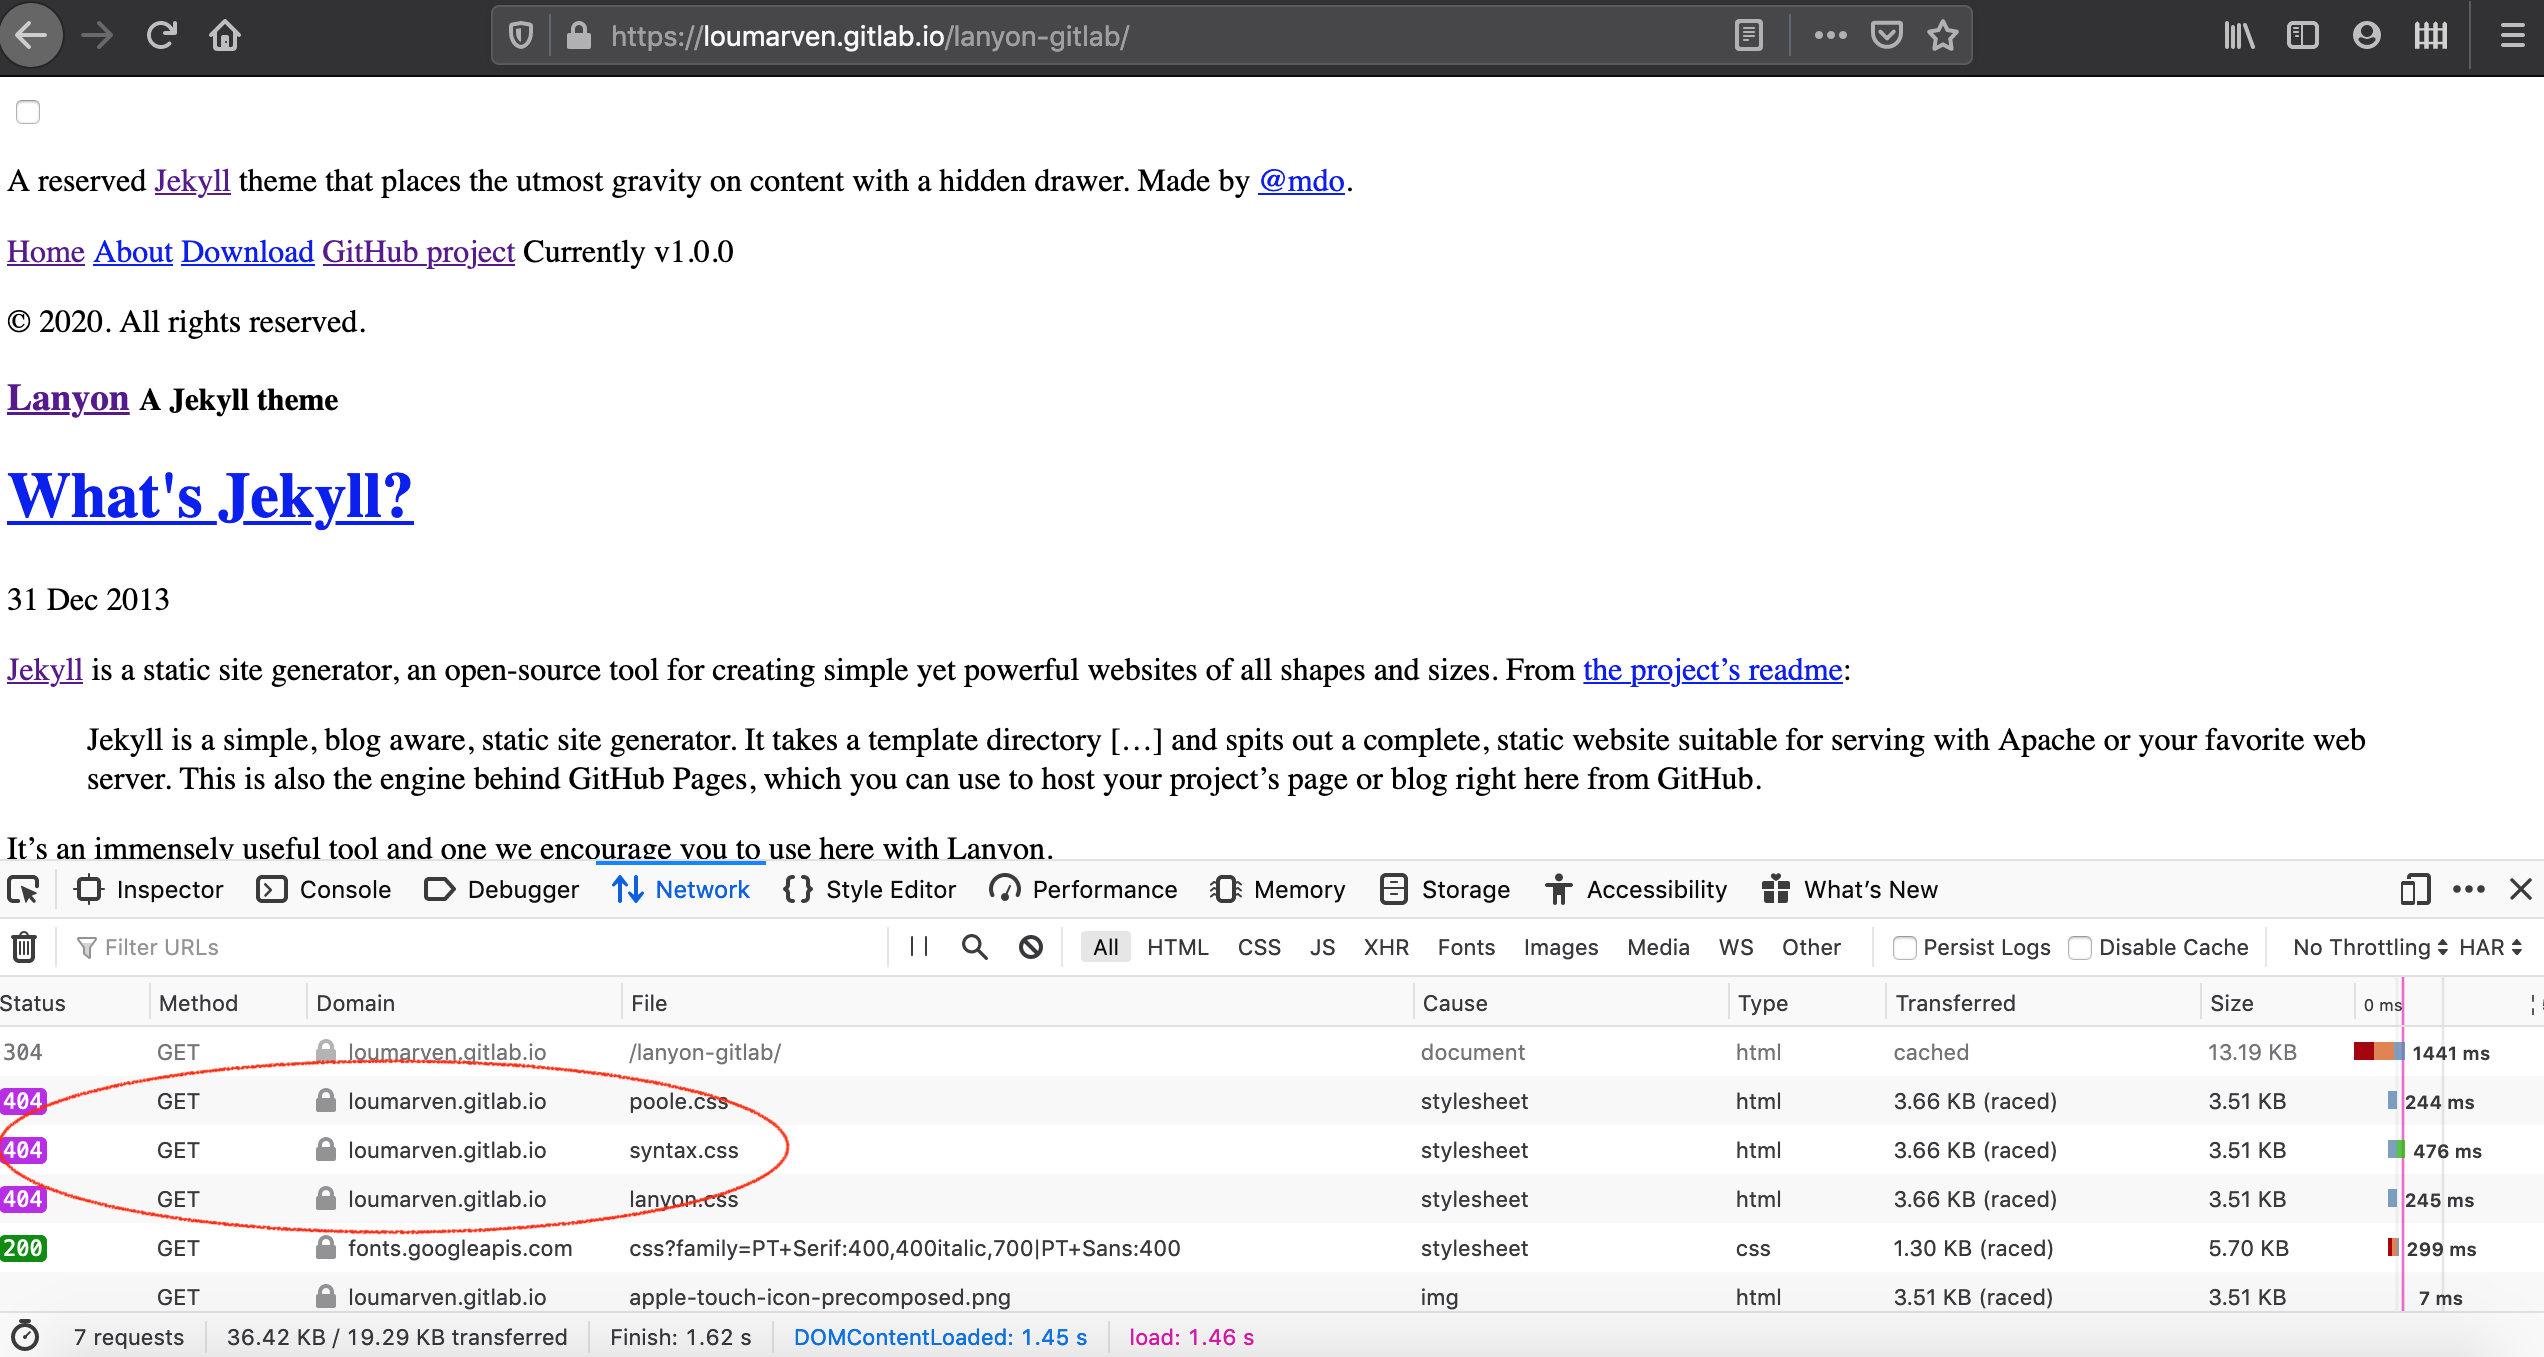The height and width of the screenshot is (1357, 2544).
Task: Filter requests by JS
Action: (x=1322, y=947)
